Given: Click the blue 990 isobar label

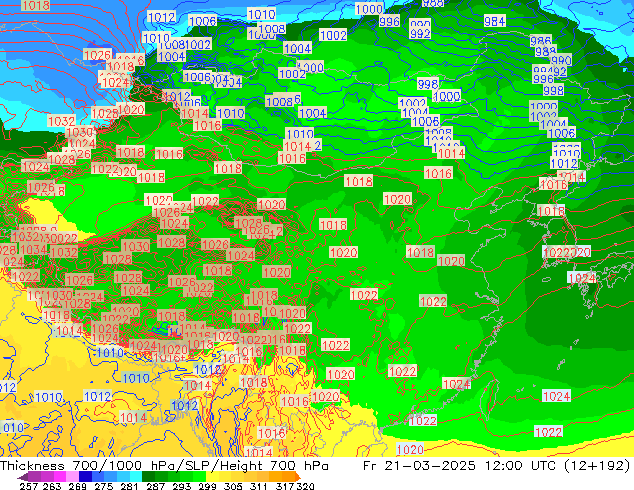Looking at the screenshot, I should [561, 60].
